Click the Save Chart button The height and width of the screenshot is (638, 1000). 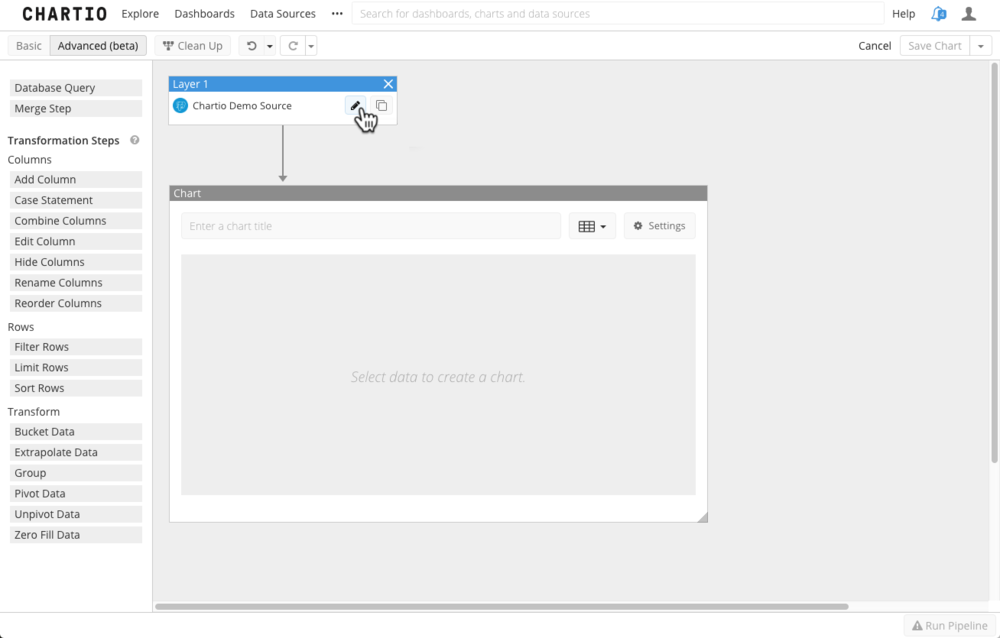click(935, 46)
